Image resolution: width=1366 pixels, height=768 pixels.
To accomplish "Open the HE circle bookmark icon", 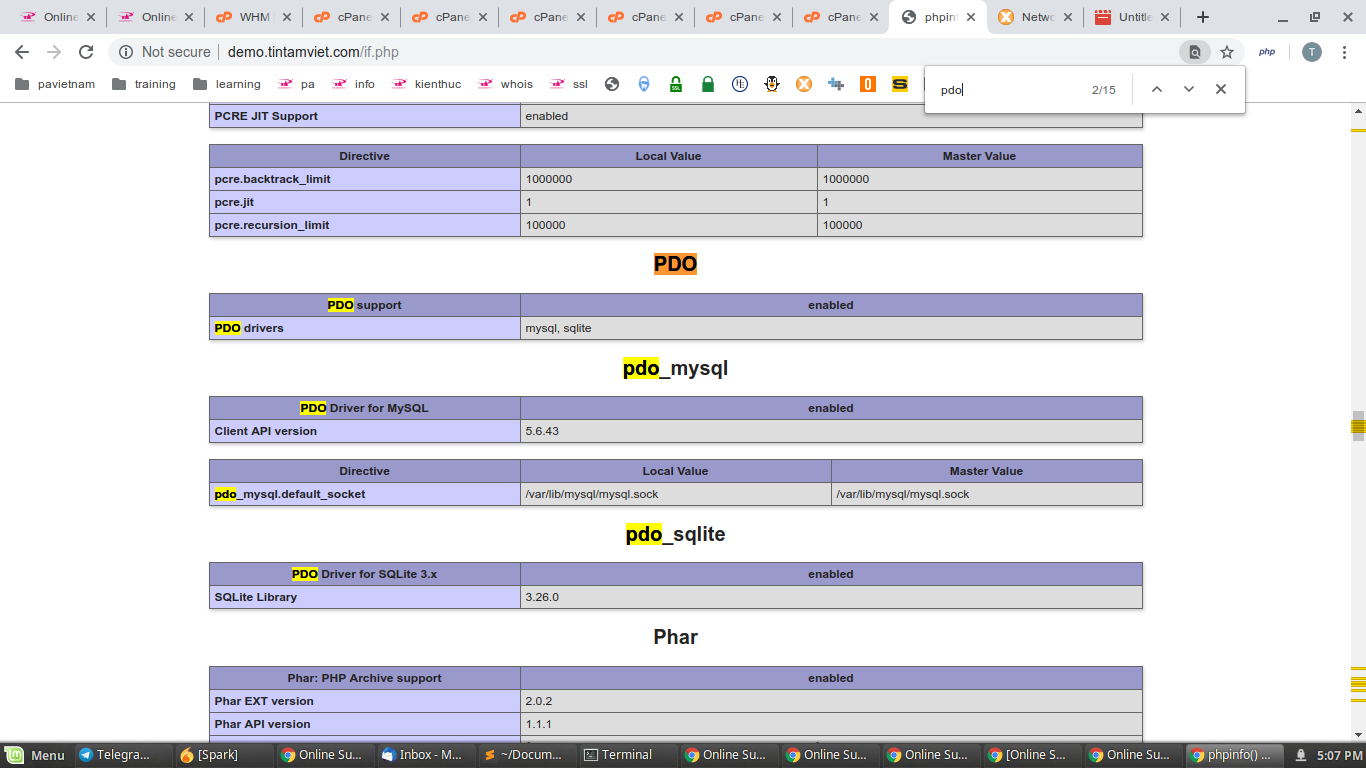I will click(x=740, y=84).
